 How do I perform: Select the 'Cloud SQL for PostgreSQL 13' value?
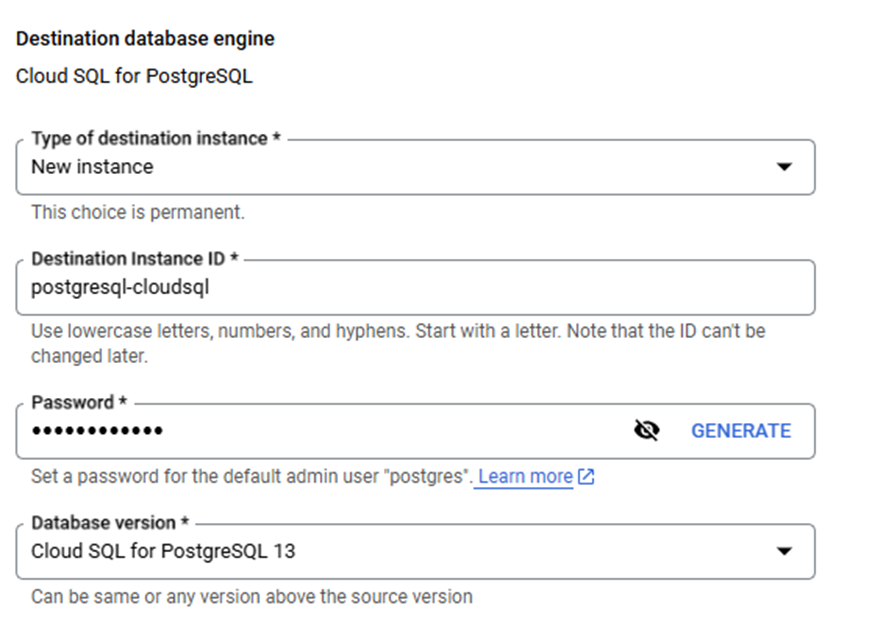click(x=163, y=551)
